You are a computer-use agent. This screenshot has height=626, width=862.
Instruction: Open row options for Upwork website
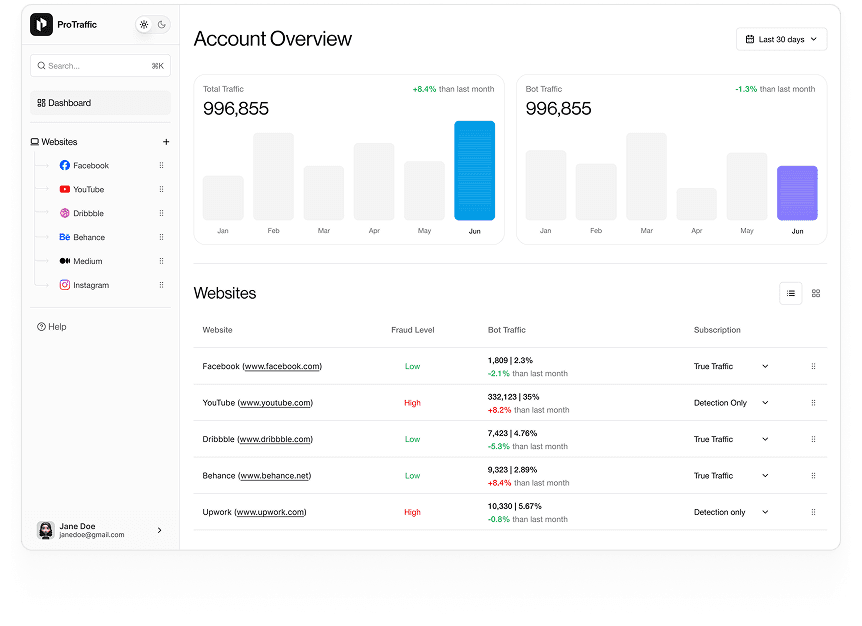pyautogui.click(x=813, y=512)
